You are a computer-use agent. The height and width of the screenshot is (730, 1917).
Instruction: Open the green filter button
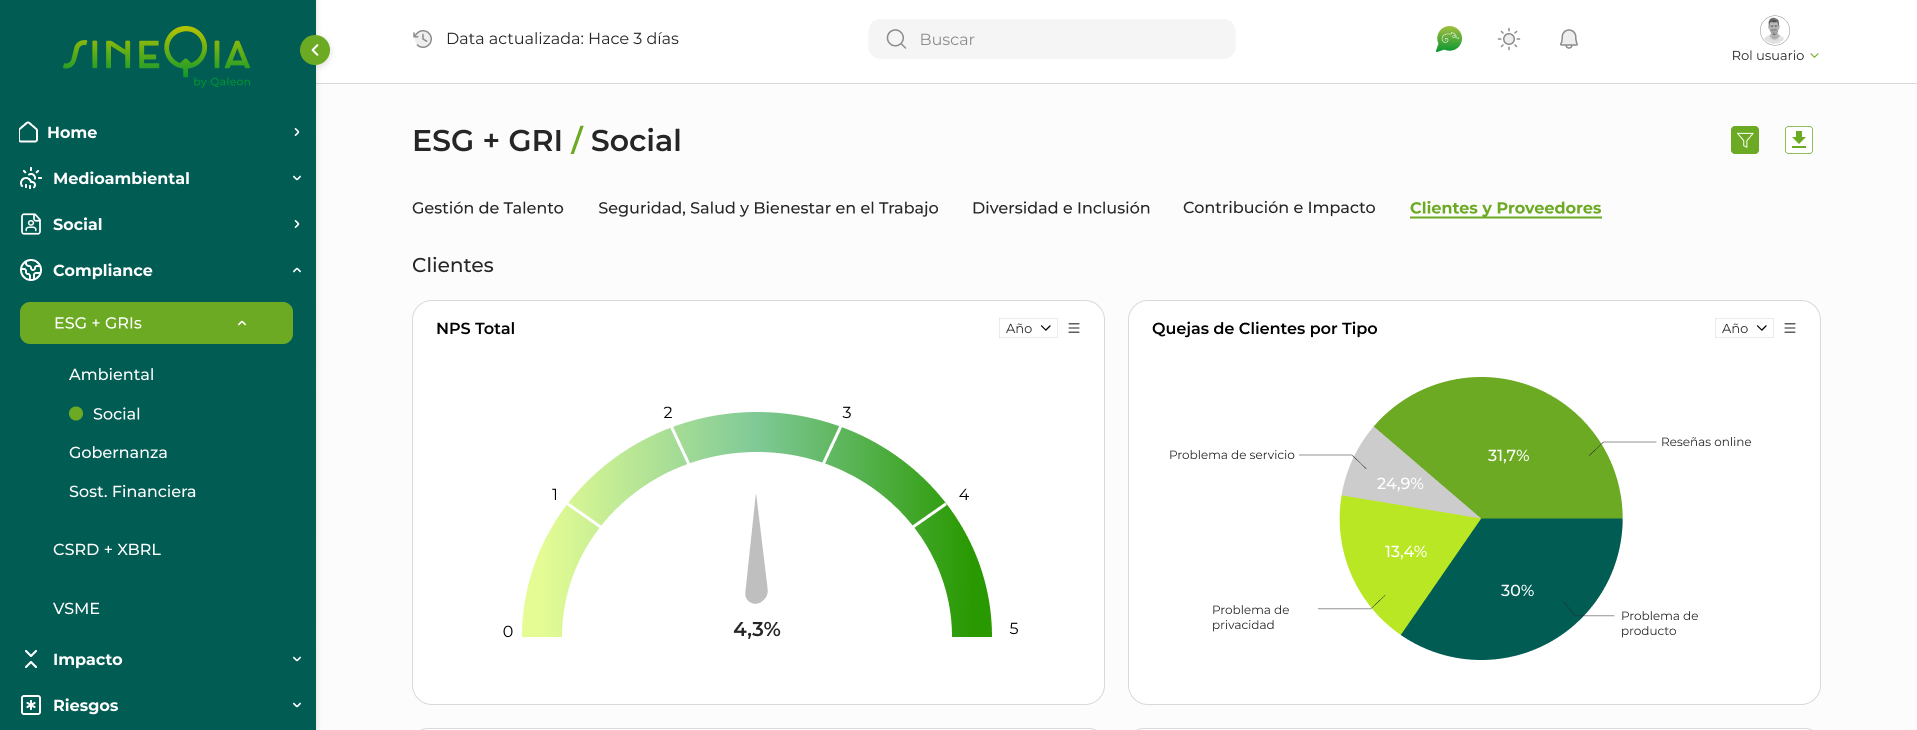[1745, 140]
